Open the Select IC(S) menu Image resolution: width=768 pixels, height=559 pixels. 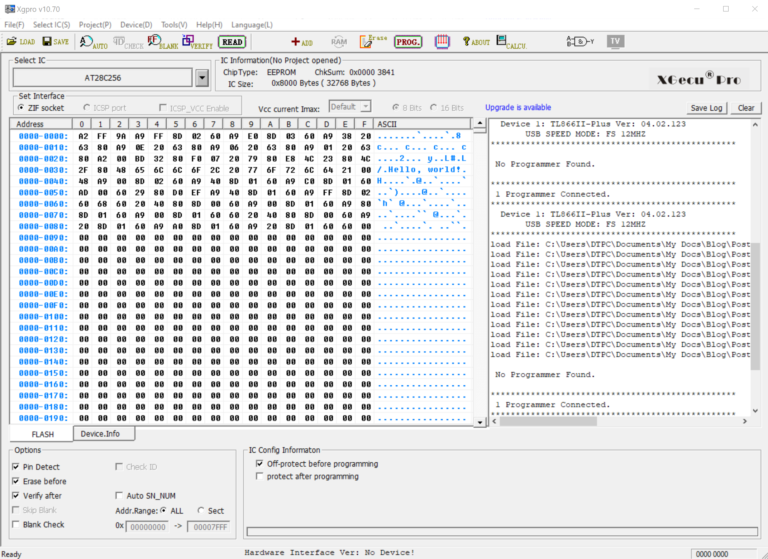51,24
